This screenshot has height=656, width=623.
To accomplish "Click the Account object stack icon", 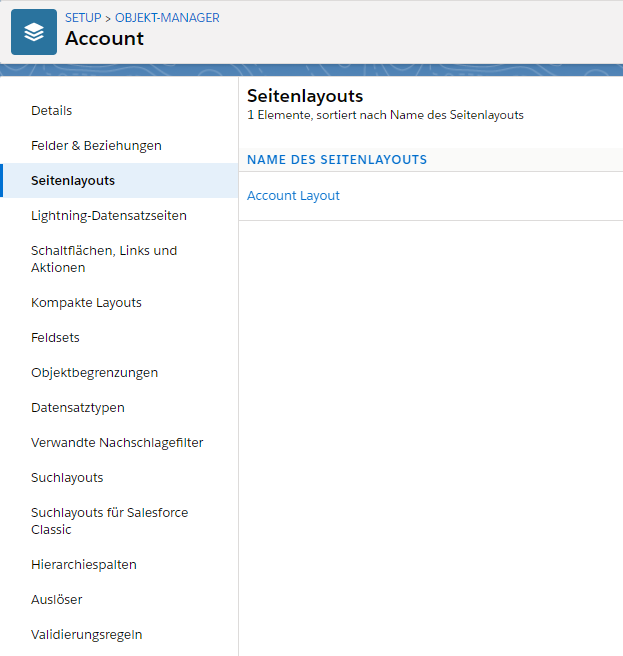I will [34, 32].
